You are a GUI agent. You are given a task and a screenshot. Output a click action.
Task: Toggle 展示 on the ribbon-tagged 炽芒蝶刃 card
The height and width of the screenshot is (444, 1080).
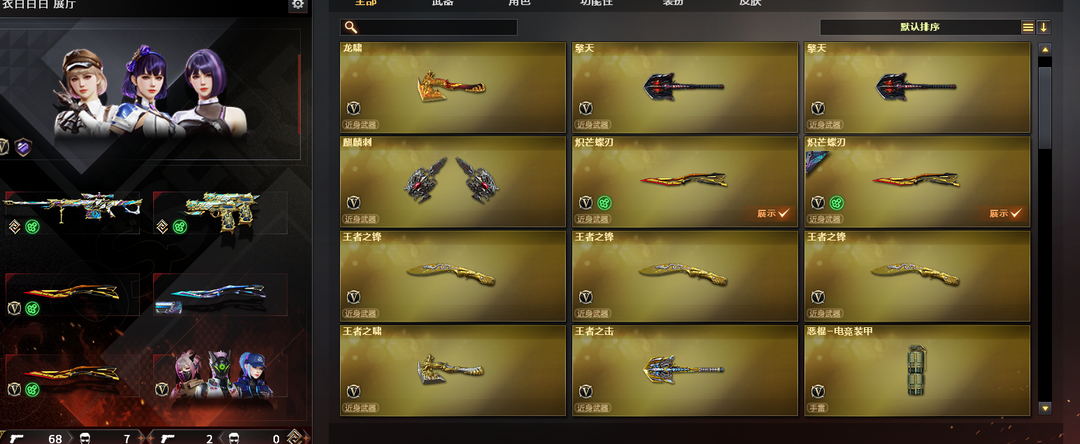pyautogui.click(x=1005, y=213)
